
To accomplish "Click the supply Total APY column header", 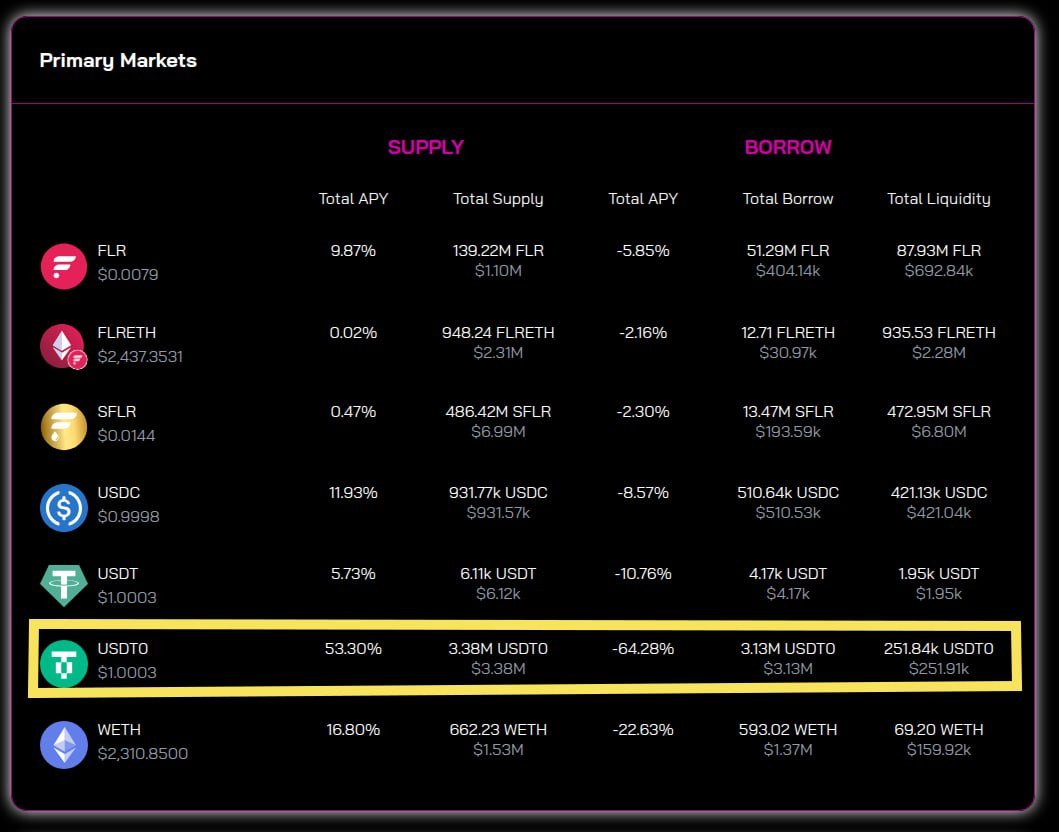I will (353, 199).
